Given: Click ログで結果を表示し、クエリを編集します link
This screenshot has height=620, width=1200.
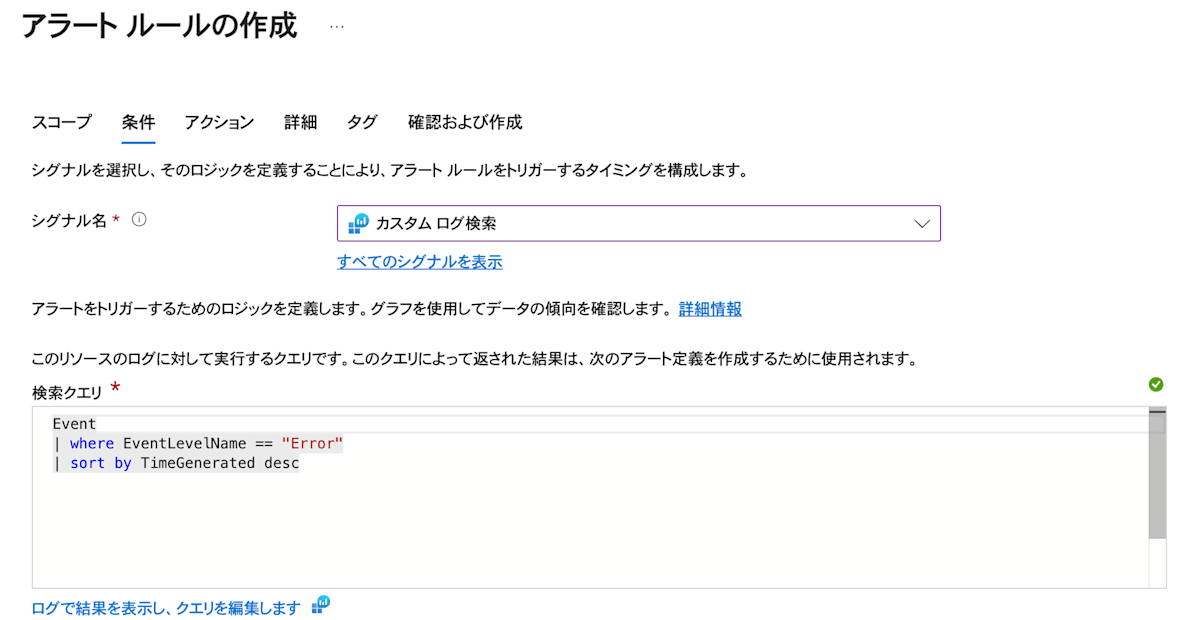Looking at the screenshot, I should point(166,607).
